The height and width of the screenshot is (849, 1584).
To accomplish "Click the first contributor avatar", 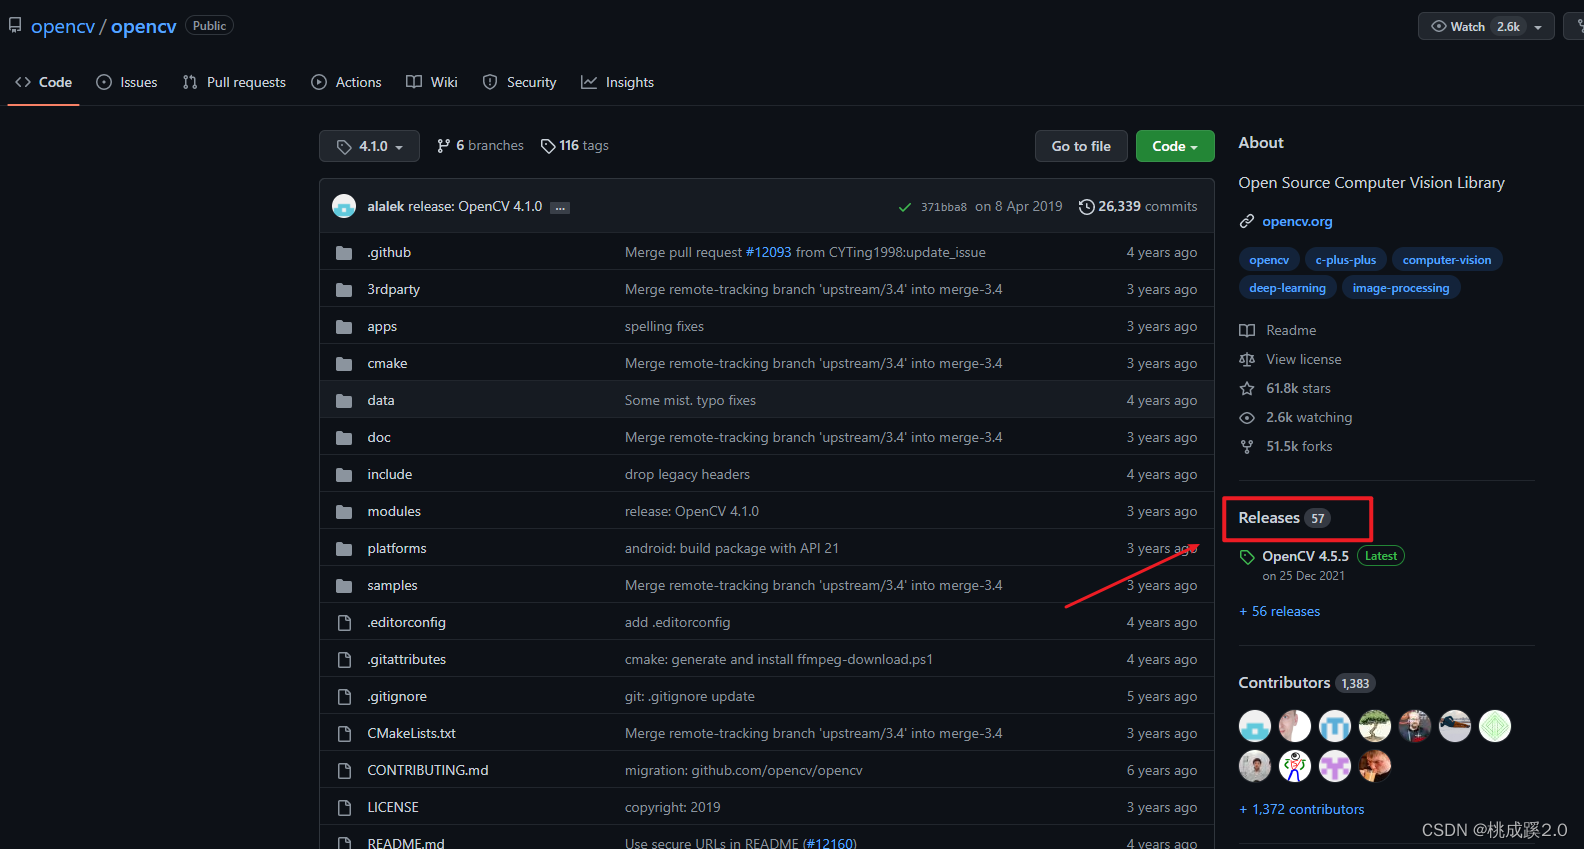I will 1255,726.
